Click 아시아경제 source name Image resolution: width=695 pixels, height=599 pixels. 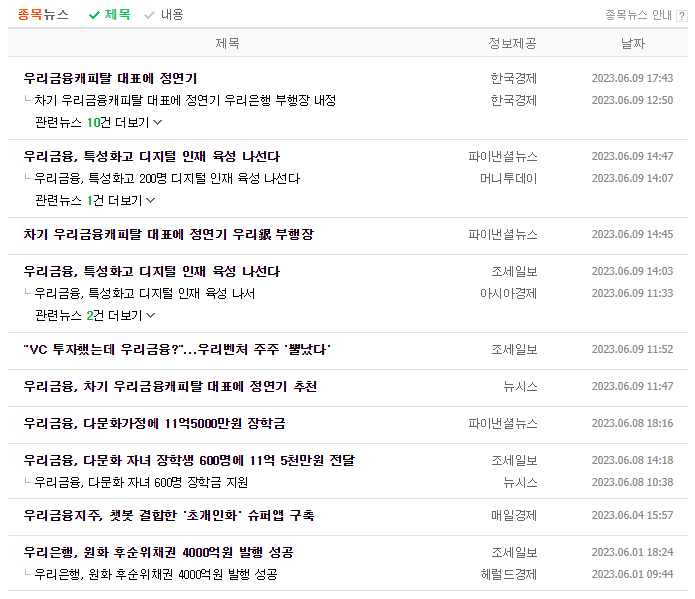click(508, 293)
